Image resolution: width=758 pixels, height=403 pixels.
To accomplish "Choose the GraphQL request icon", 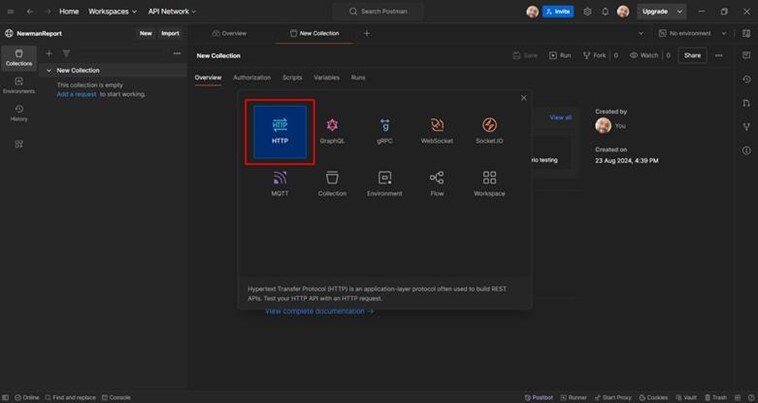I will (x=332, y=130).
